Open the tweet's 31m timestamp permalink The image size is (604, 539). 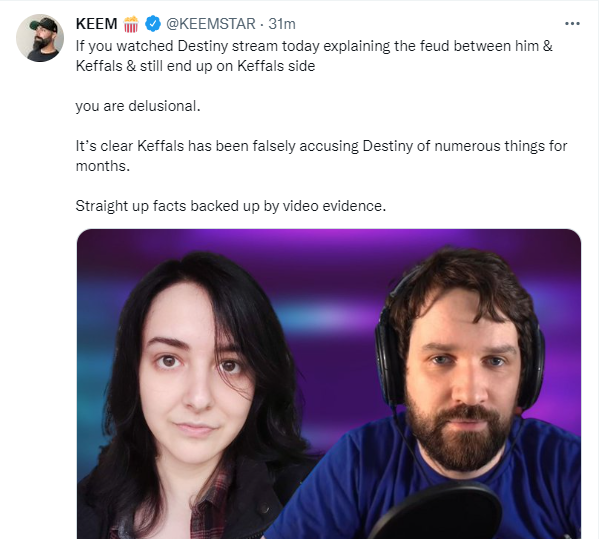[282, 24]
